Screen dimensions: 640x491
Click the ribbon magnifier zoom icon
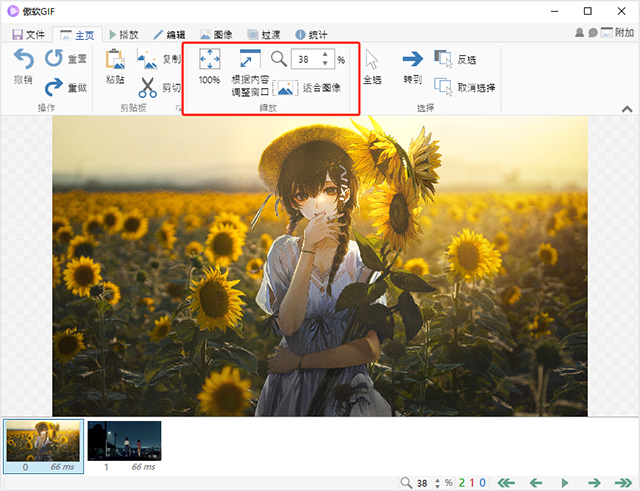click(279, 59)
